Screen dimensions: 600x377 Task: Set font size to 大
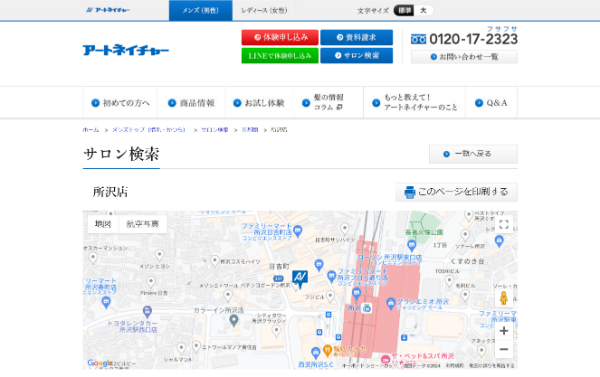(x=423, y=10)
